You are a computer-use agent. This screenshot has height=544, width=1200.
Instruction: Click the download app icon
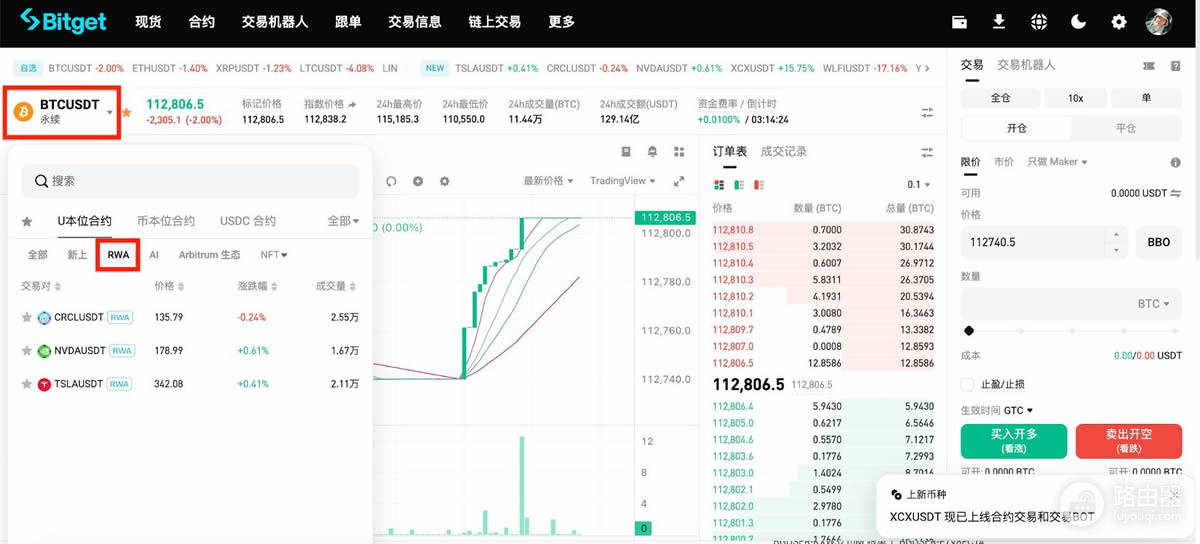click(x=999, y=21)
